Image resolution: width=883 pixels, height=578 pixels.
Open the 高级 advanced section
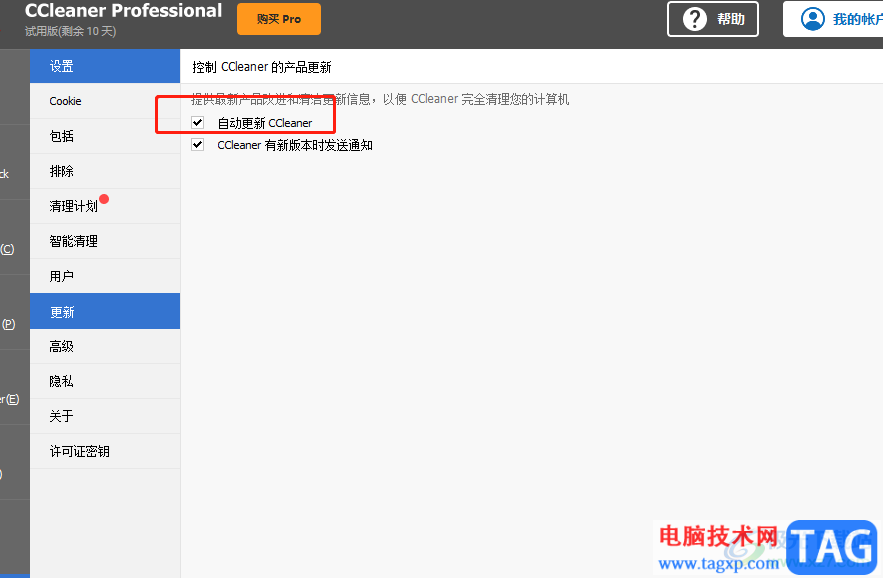point(105,346)
